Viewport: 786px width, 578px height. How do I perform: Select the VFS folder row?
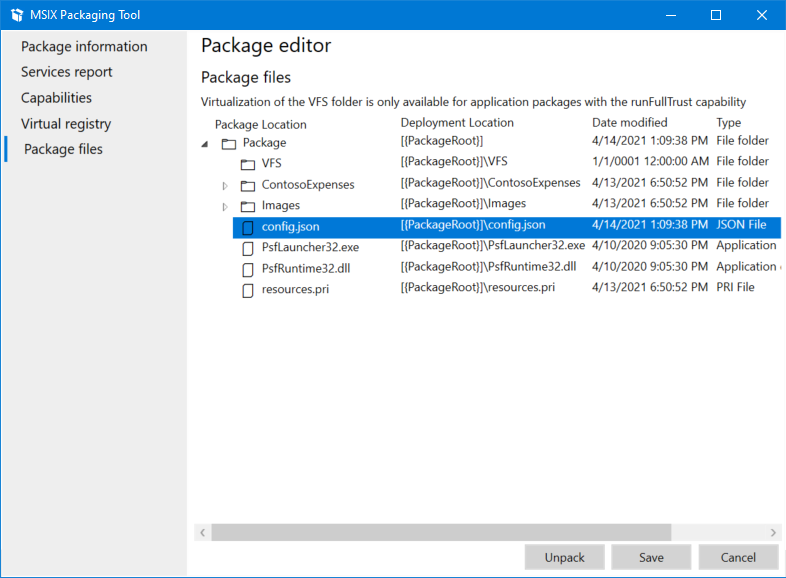tap(506, 163)
